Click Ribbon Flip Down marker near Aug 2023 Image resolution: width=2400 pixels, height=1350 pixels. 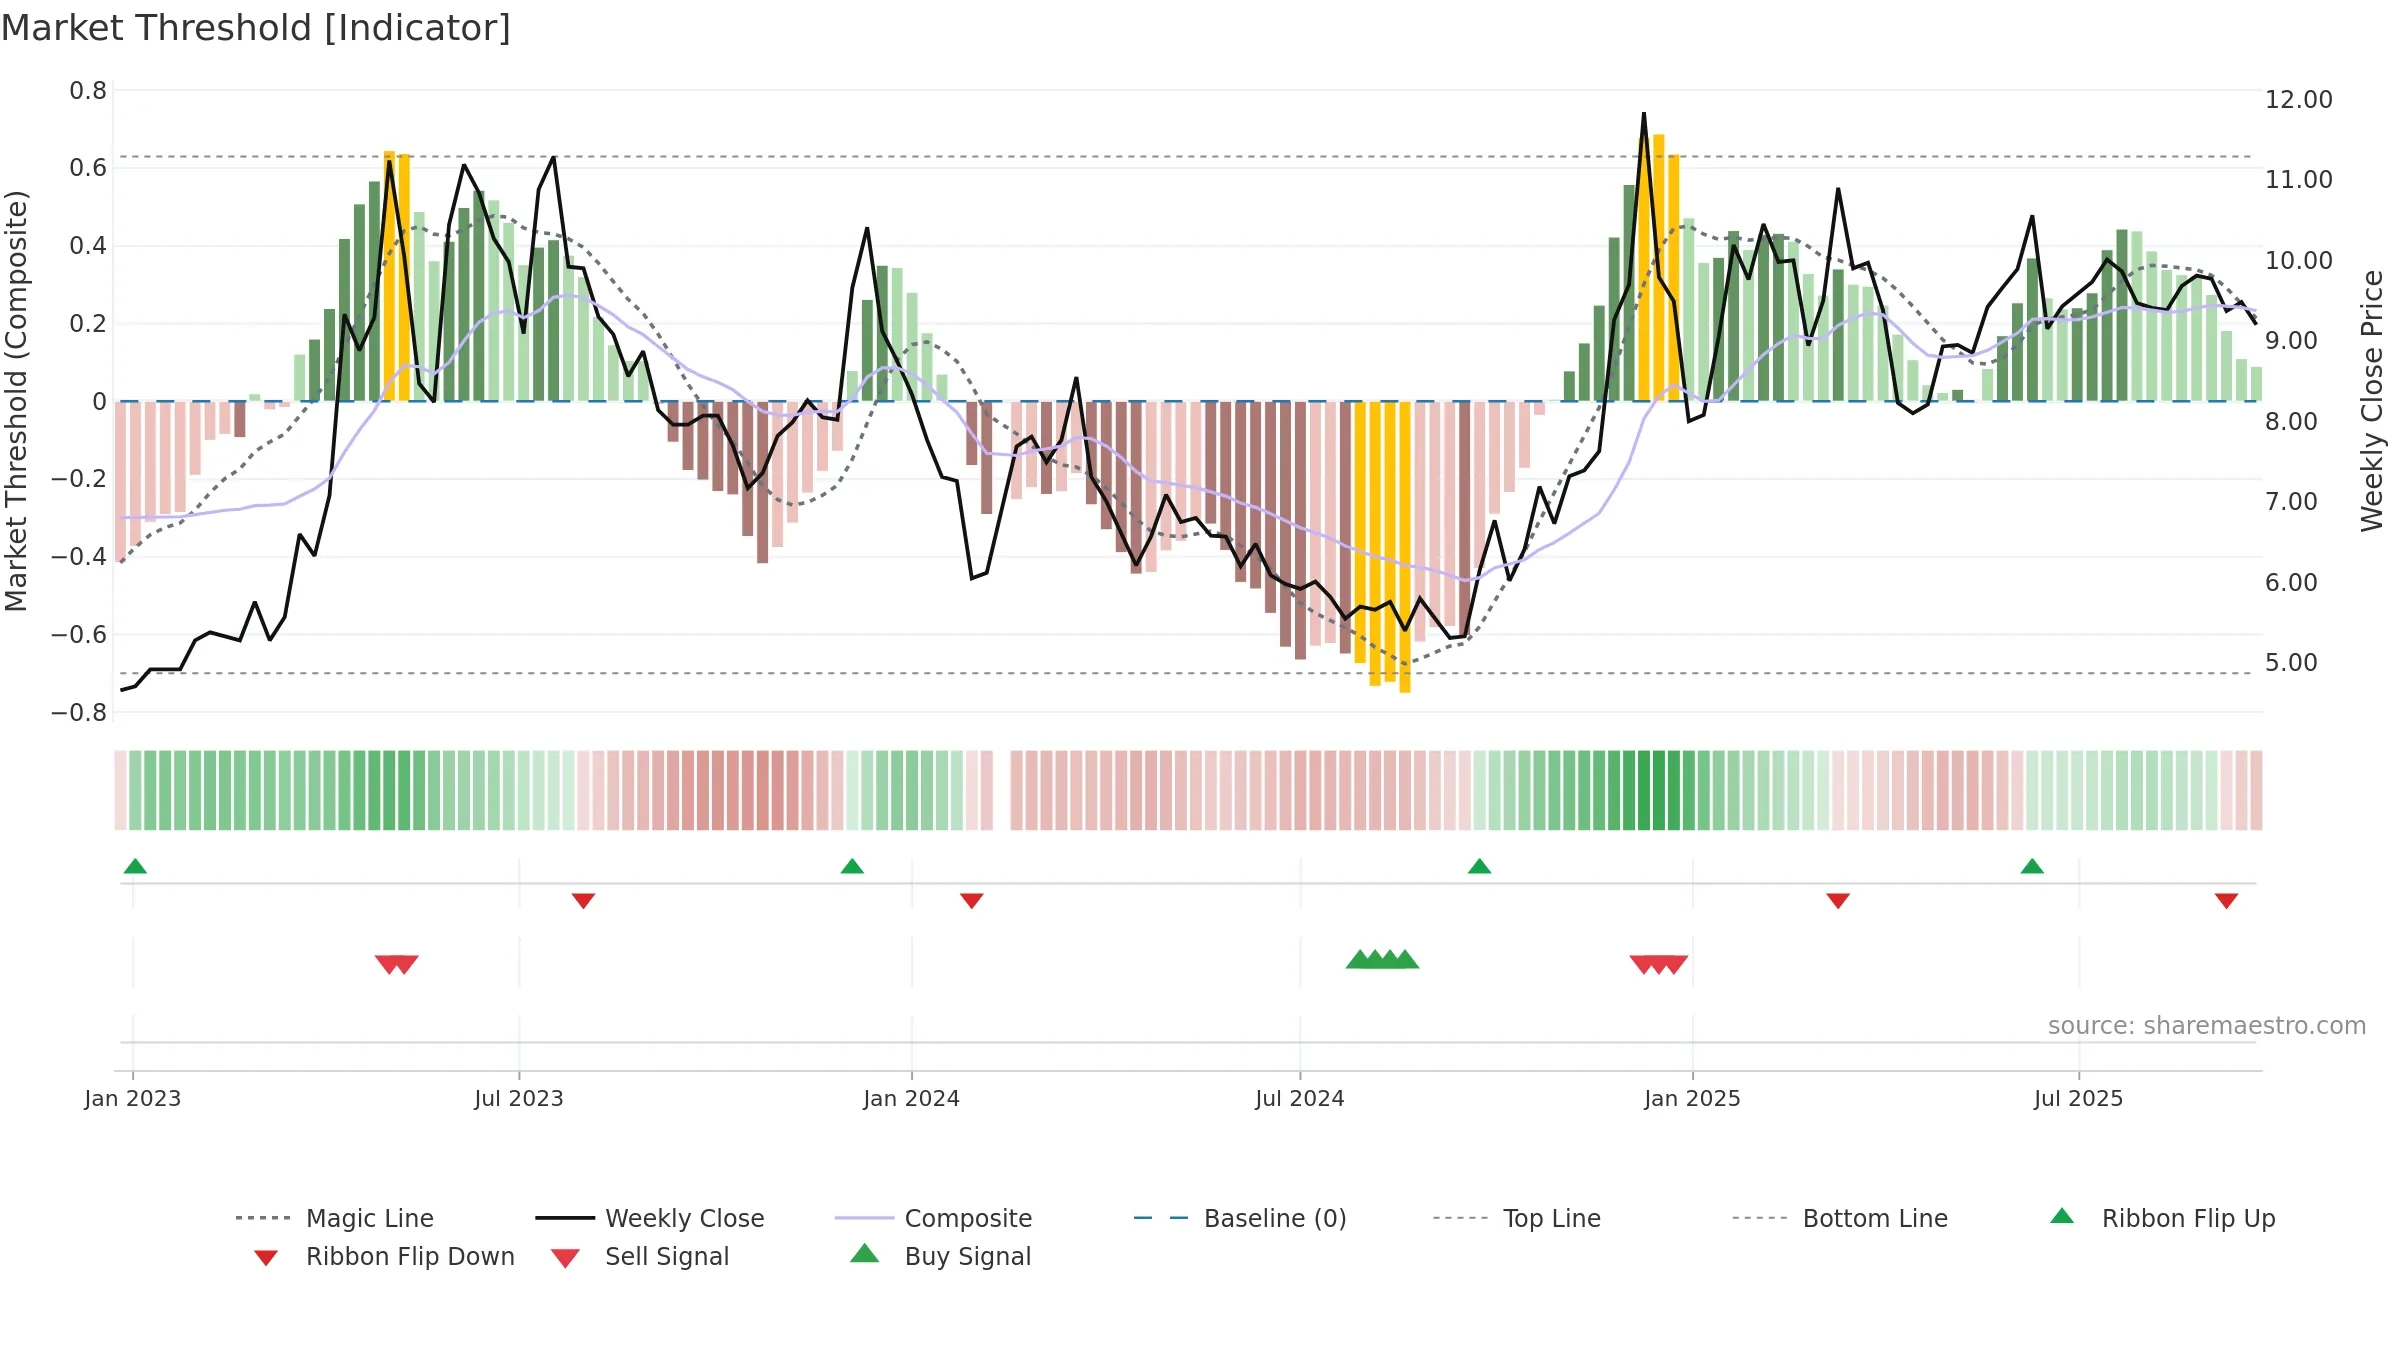583,901
